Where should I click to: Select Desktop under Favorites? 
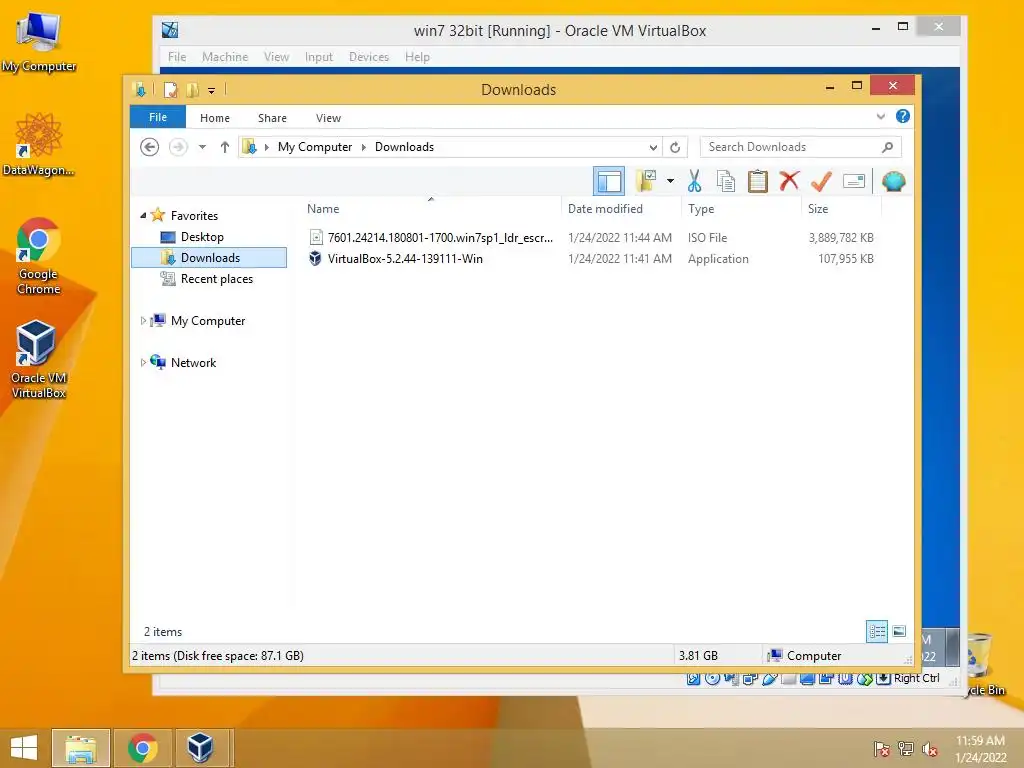pos(202,237)
